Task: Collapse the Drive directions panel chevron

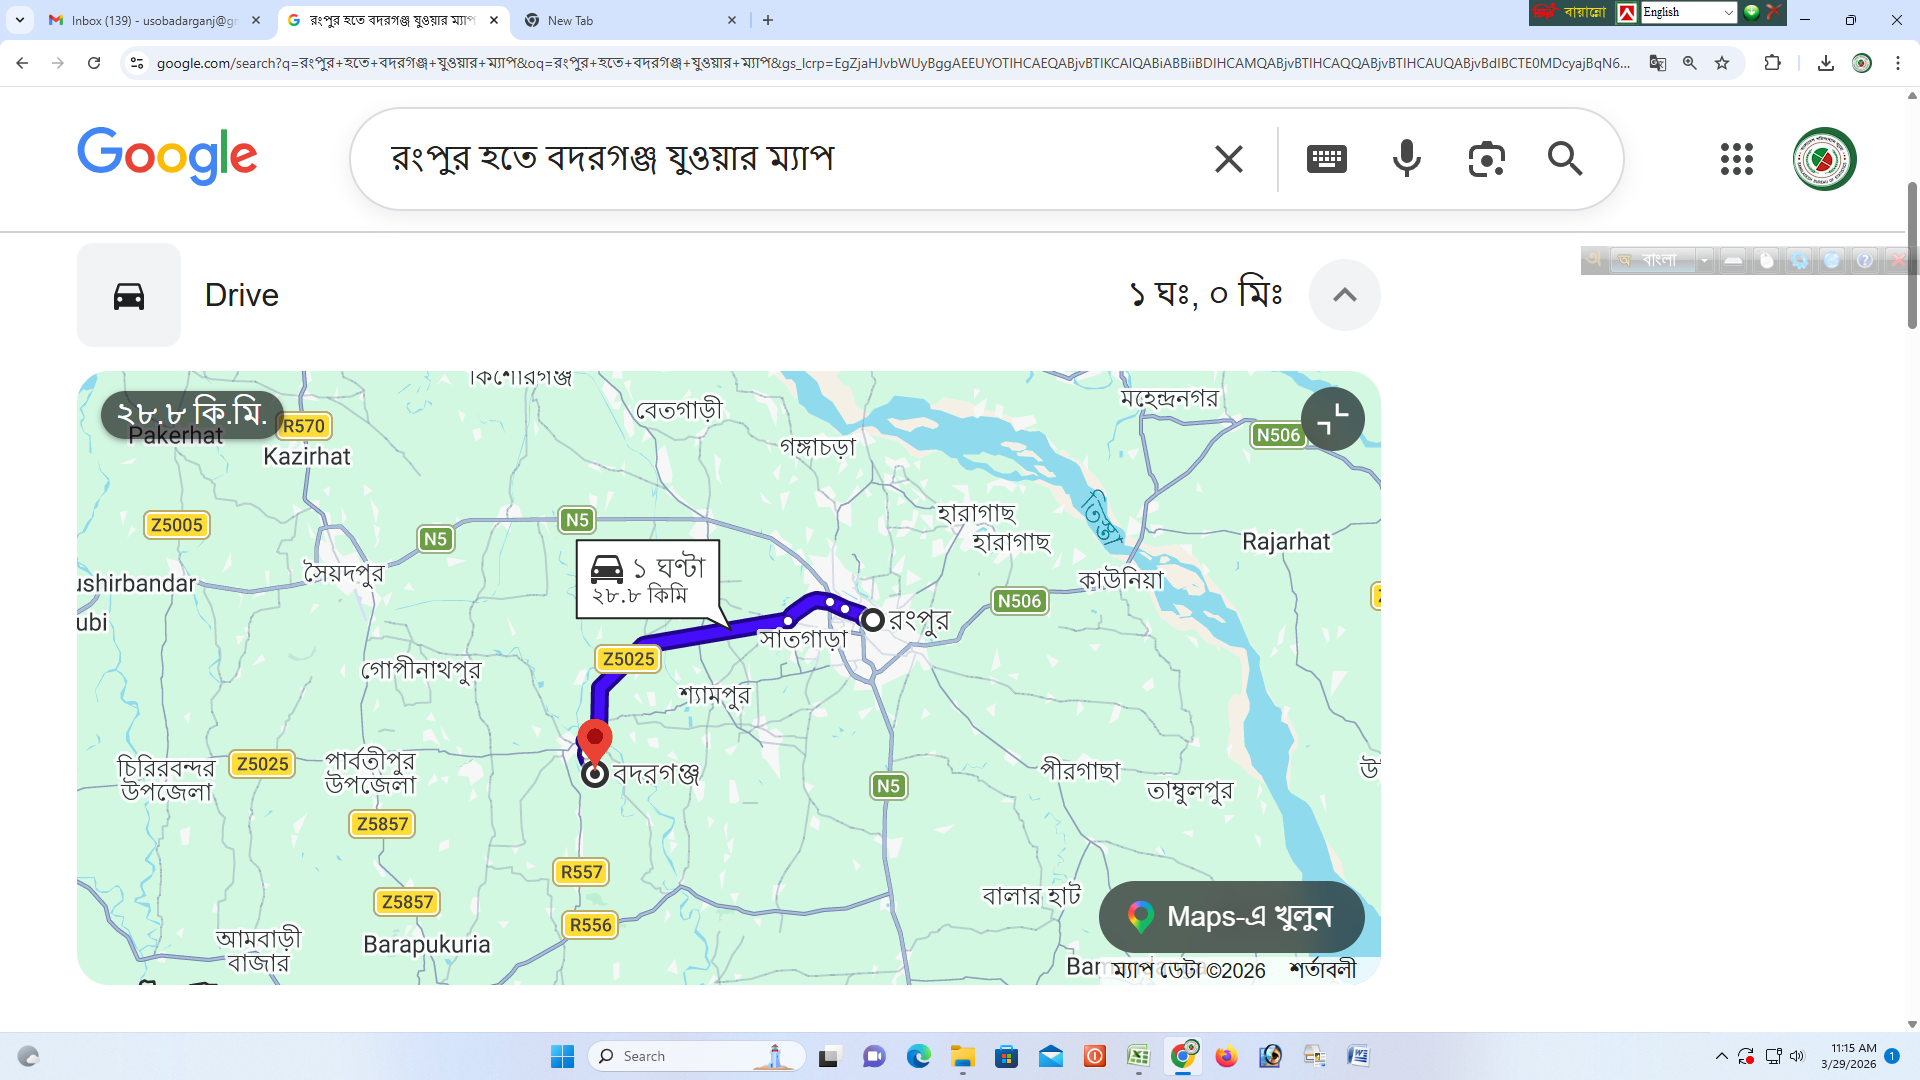Action: point(1344,295)
